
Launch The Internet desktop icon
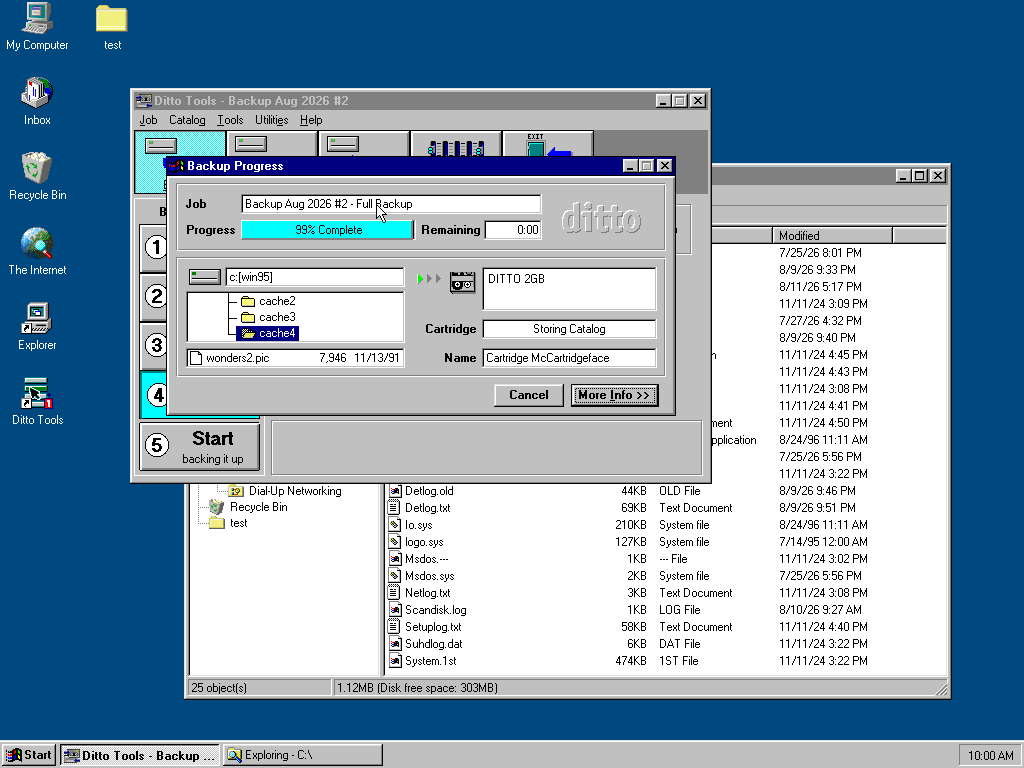tap(37, 251)
